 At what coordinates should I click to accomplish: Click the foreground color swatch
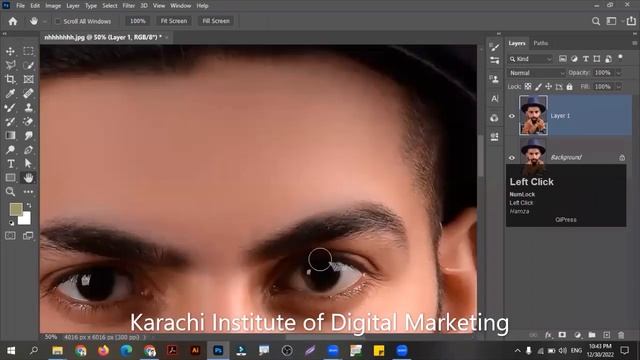[x=16, y=209]
